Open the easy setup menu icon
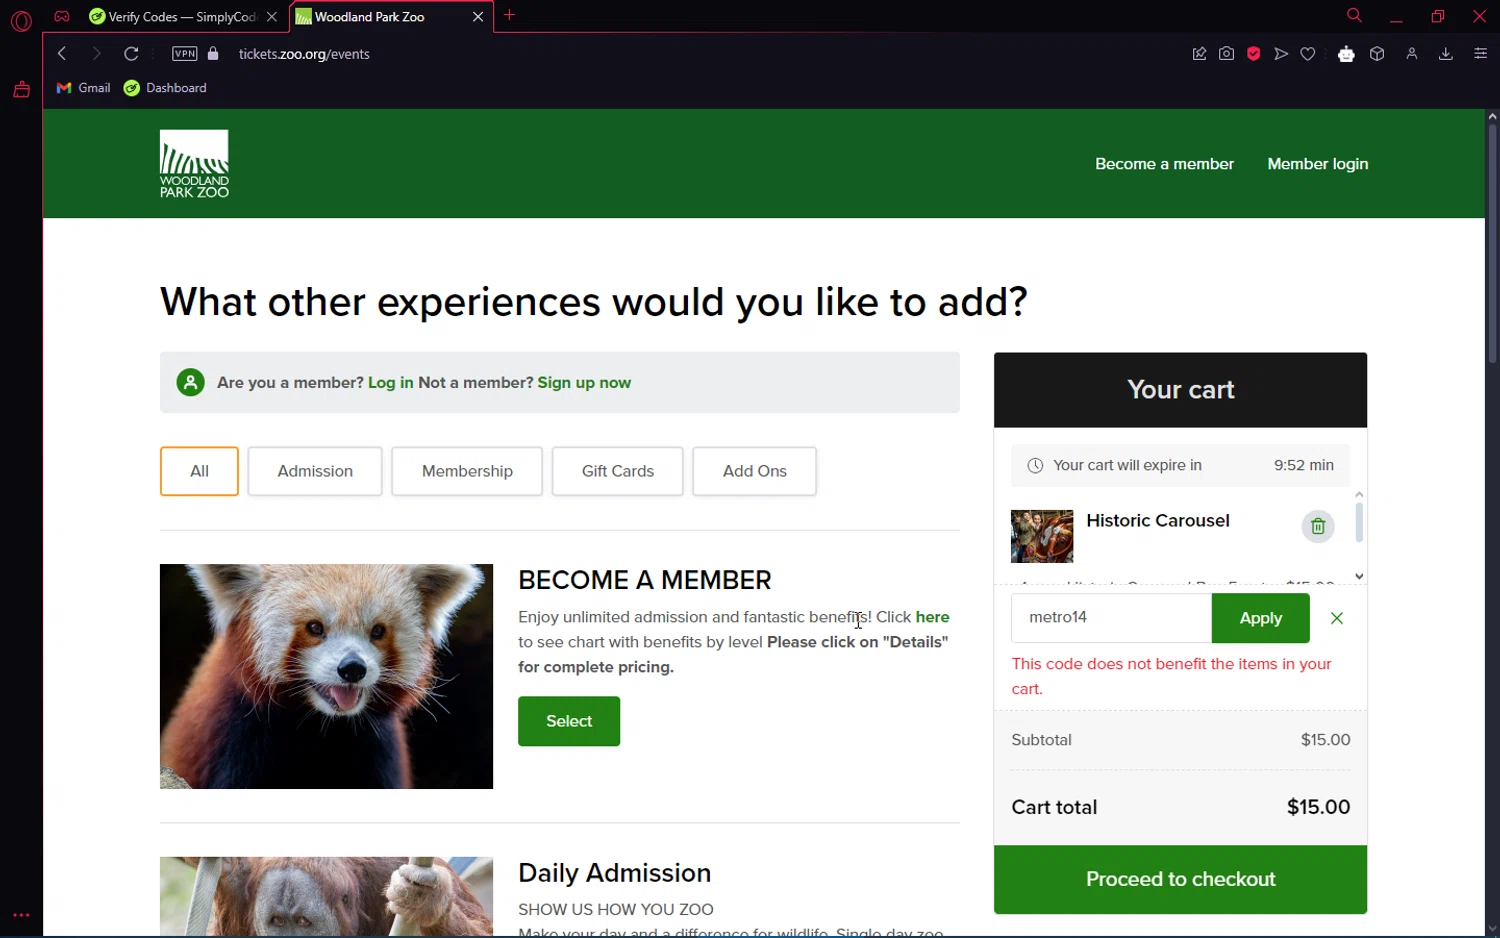 pyautogui.click(x=1481, y=54)
